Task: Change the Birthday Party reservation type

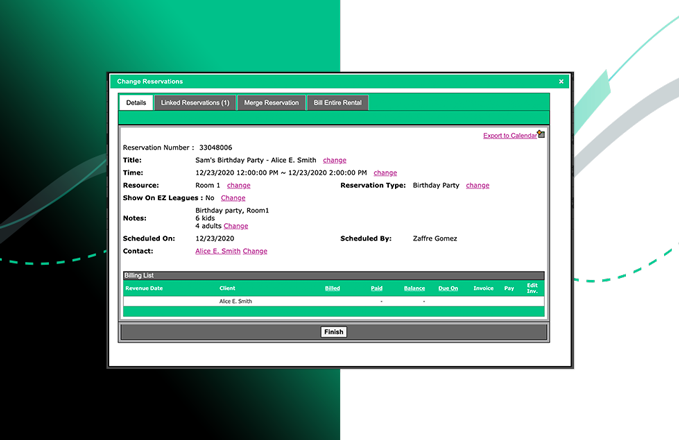Action: pyautogui.click(x=477, y=185)
